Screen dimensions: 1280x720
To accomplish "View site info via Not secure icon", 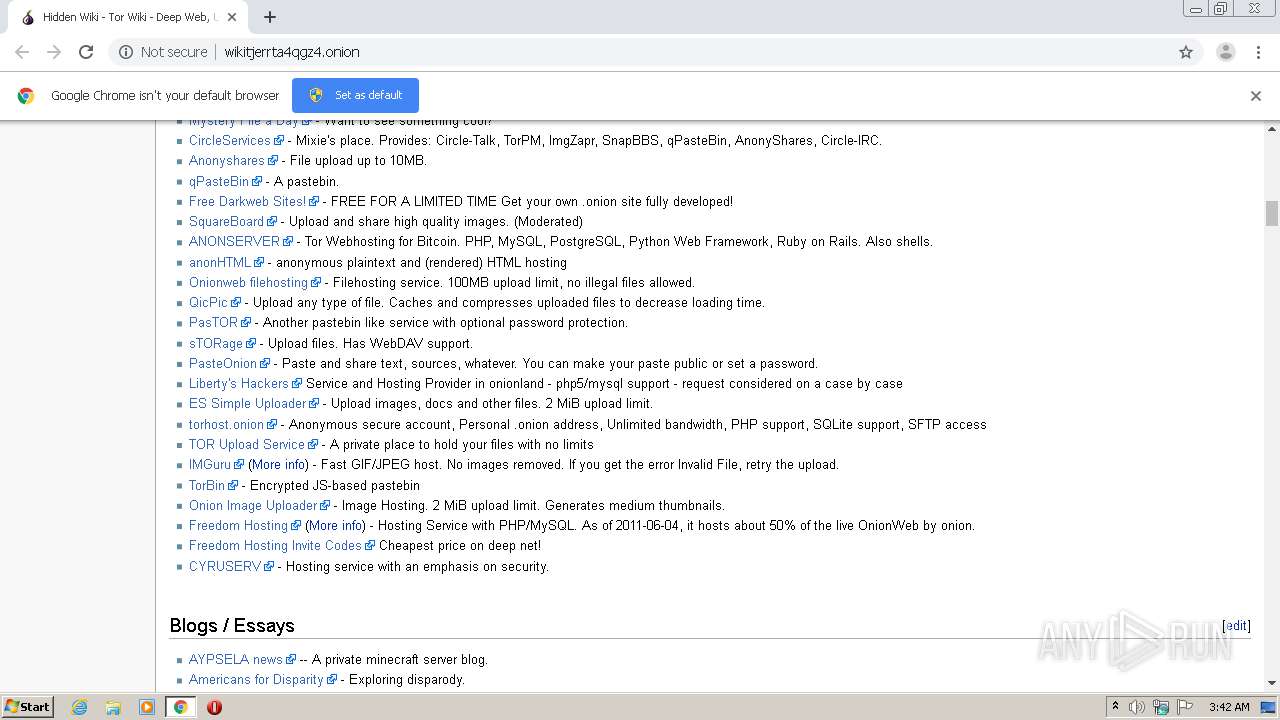I will pyautogui.click(x=163, y=52).
